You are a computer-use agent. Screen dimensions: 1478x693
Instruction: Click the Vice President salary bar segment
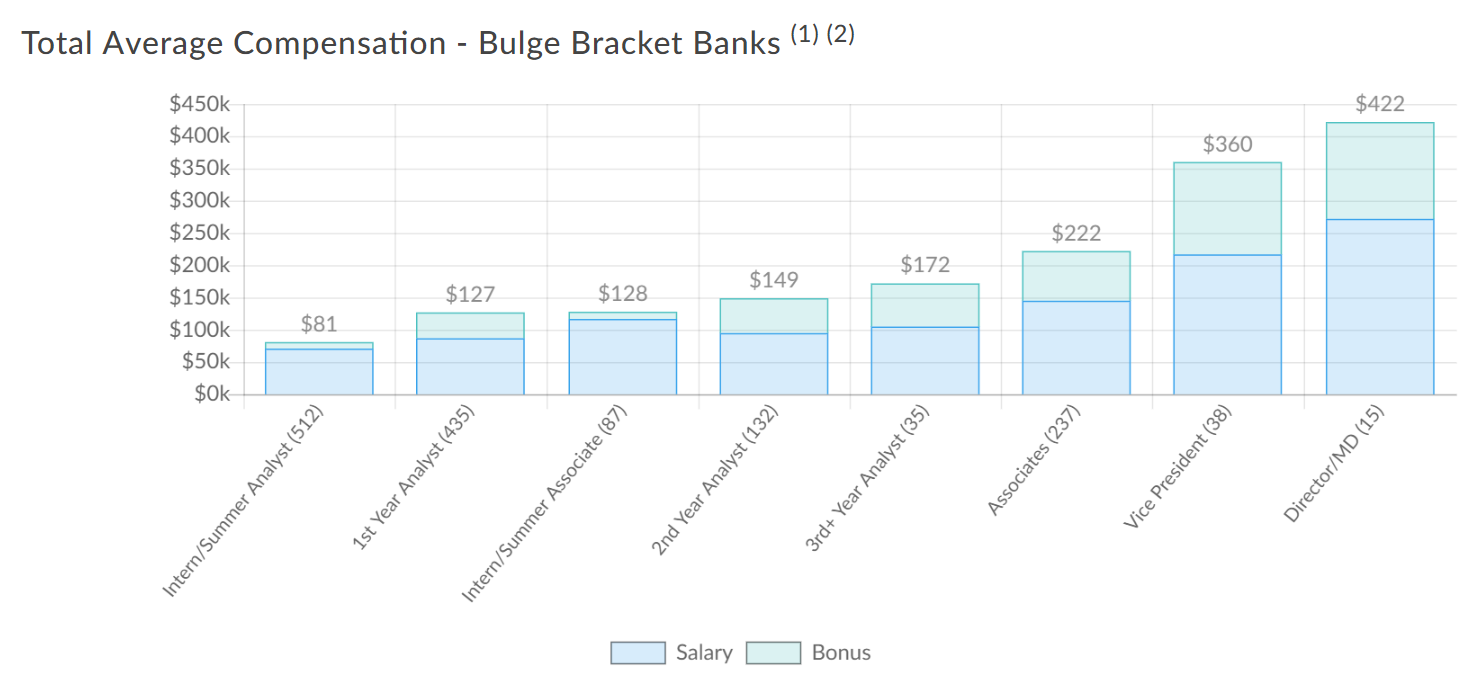(x=1227, y=324)
